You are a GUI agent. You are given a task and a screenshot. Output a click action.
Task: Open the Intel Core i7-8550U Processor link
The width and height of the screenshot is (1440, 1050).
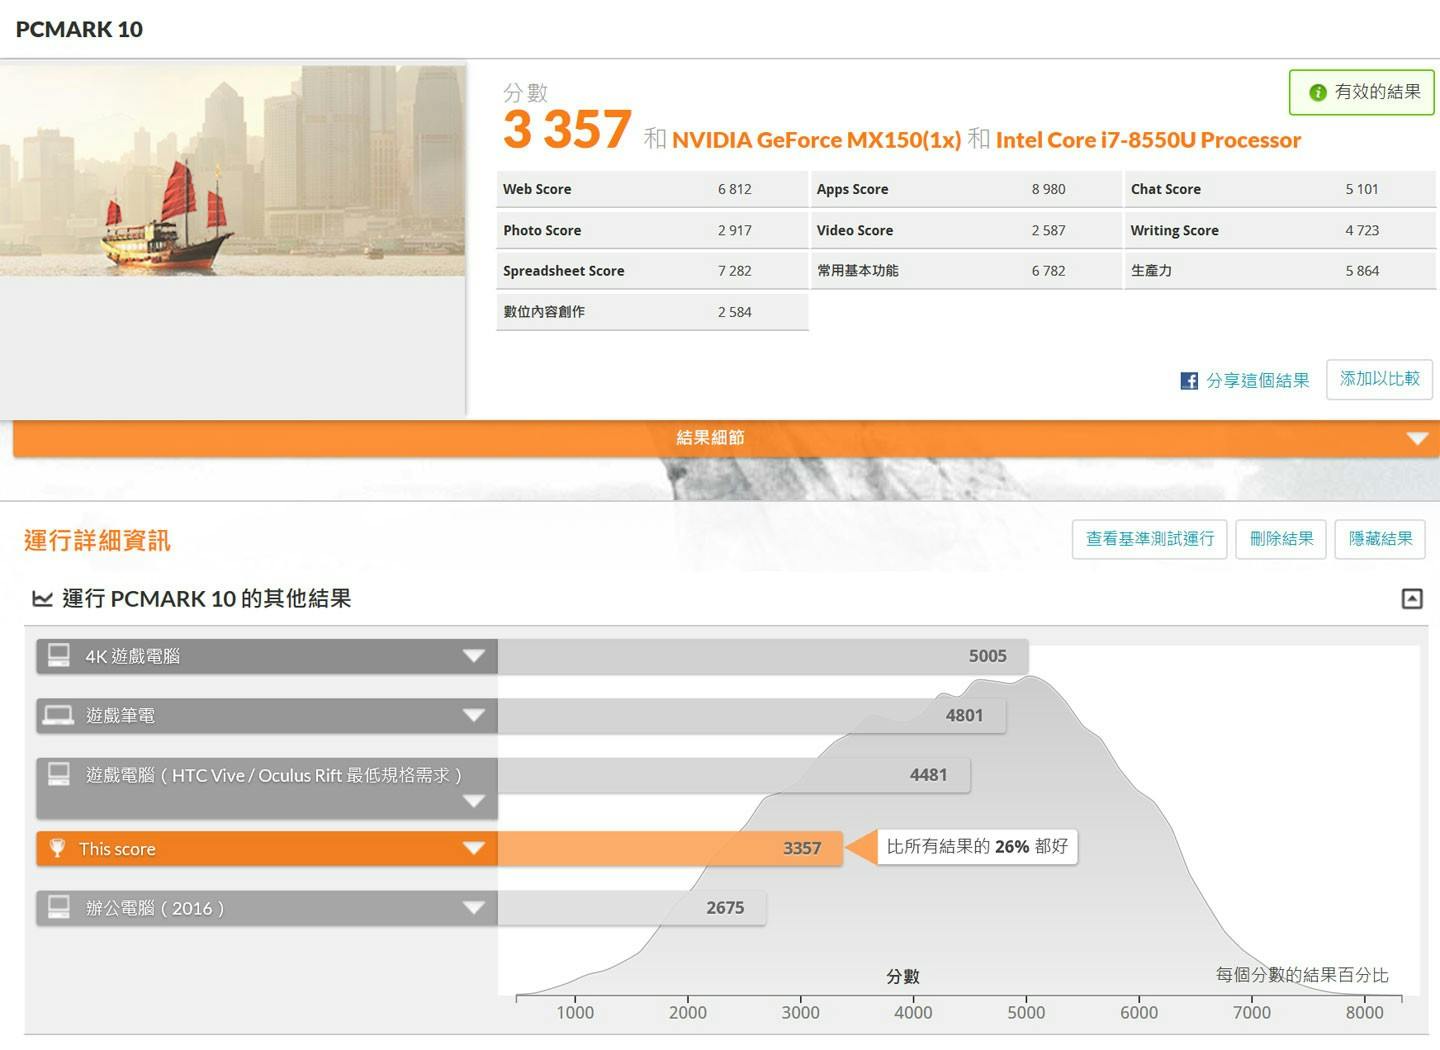[x=1148, y=140]
